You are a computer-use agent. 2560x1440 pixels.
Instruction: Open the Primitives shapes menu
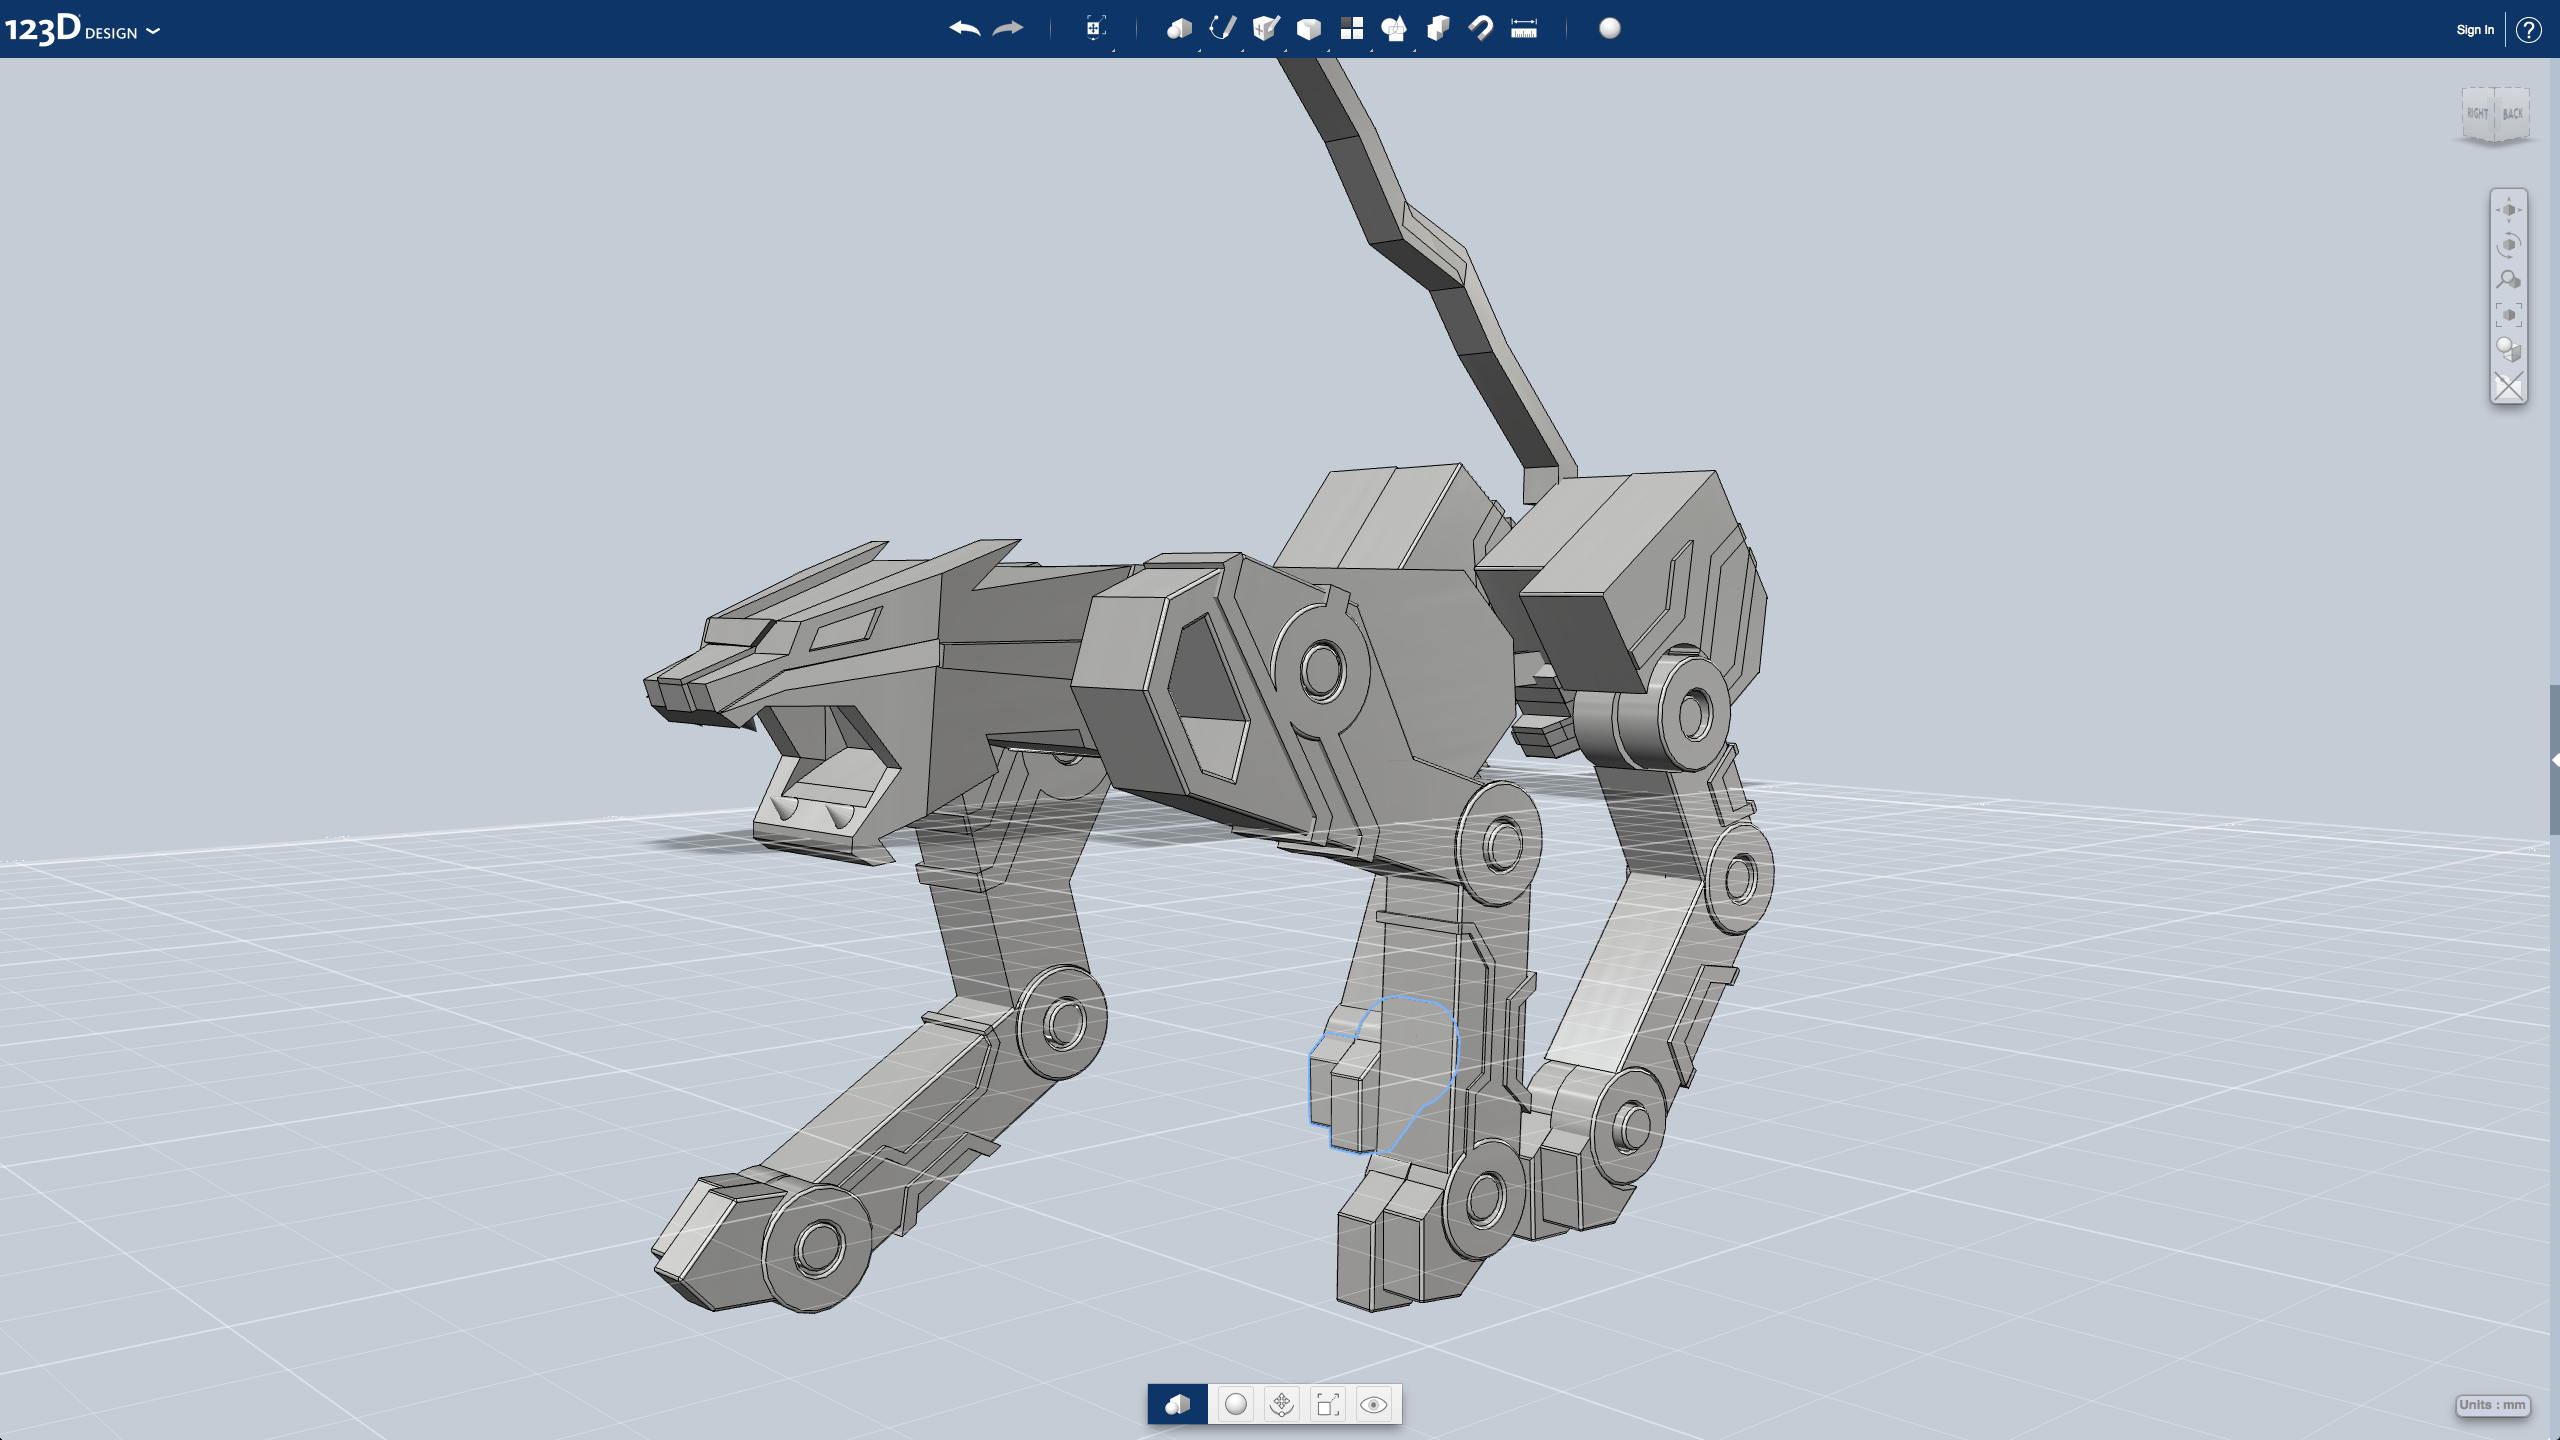click(1179, 29)
